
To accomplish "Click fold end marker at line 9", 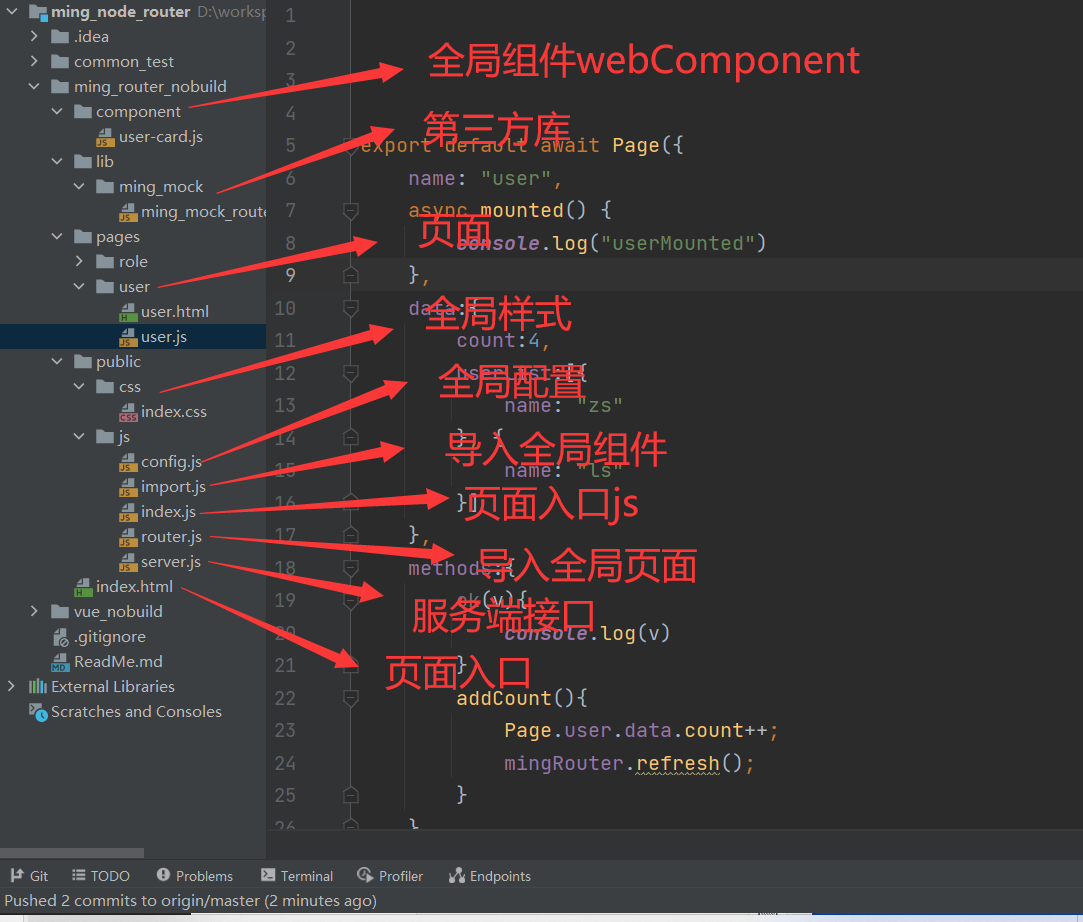I will 350,275.
